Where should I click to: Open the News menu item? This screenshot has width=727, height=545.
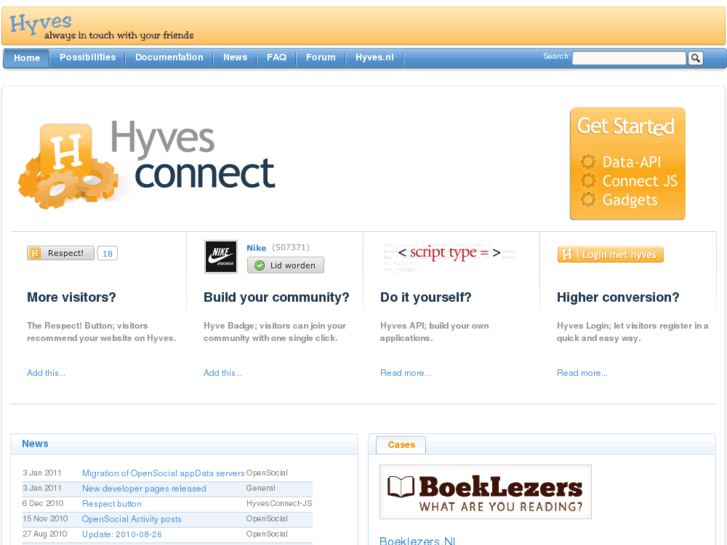pos(235,58)
